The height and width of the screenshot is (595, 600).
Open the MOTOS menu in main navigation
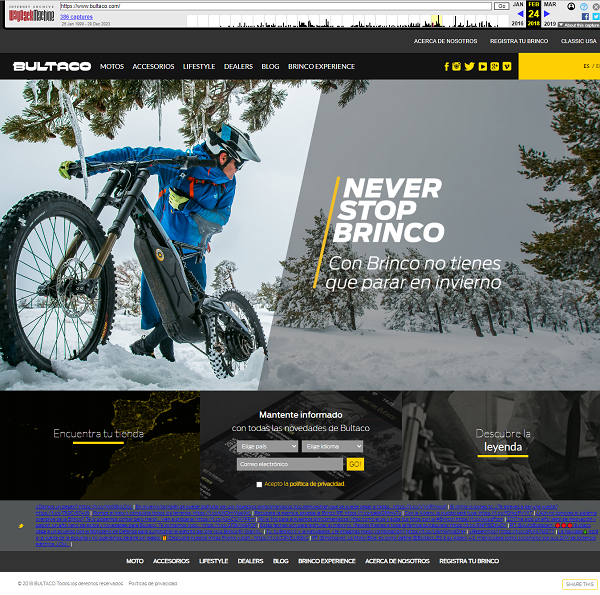[112, 67]
